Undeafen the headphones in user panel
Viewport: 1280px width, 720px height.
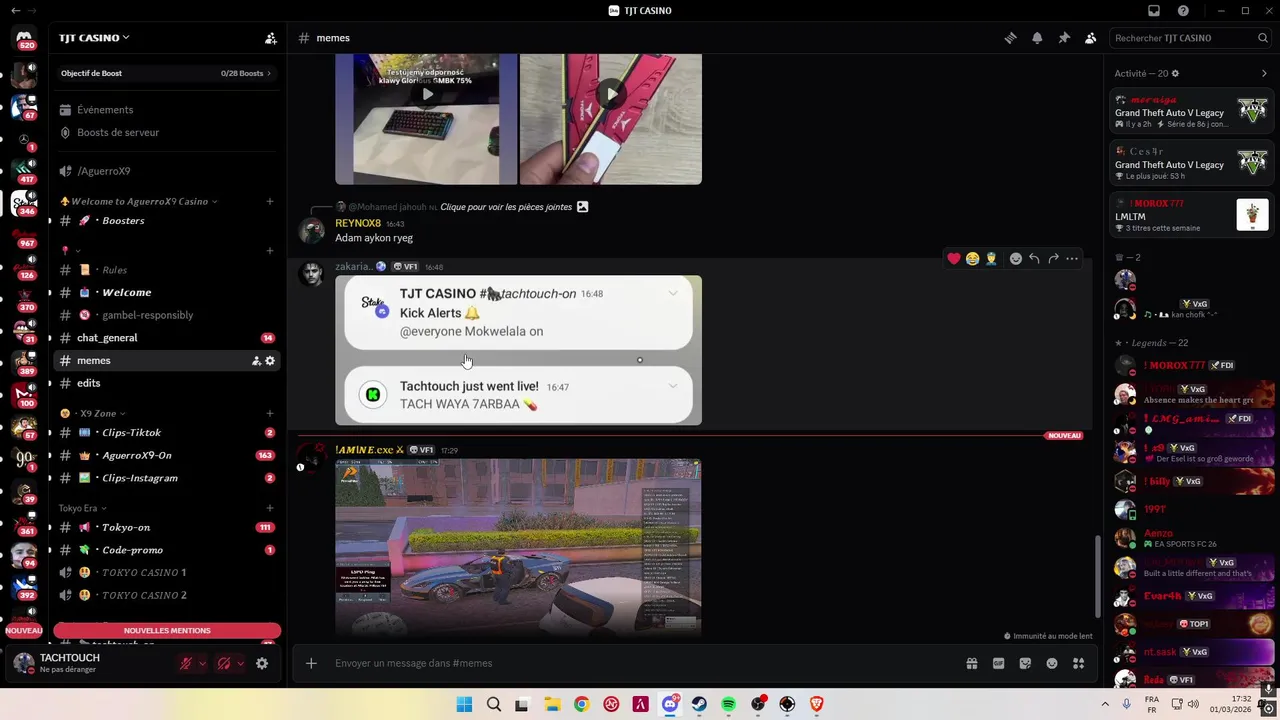pyautogui.click(x=224, y=663)
